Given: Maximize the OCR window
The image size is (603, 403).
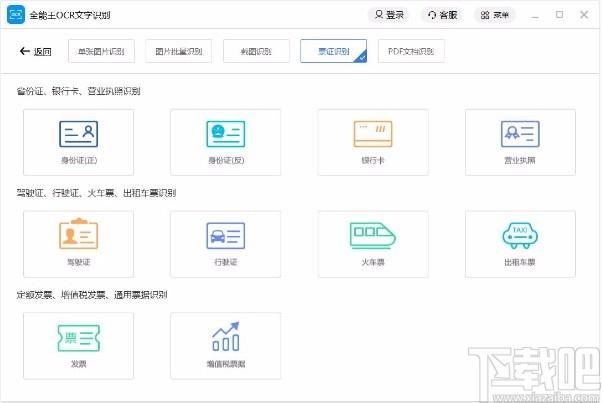Looking at the screenshot, I should [560, 15].
